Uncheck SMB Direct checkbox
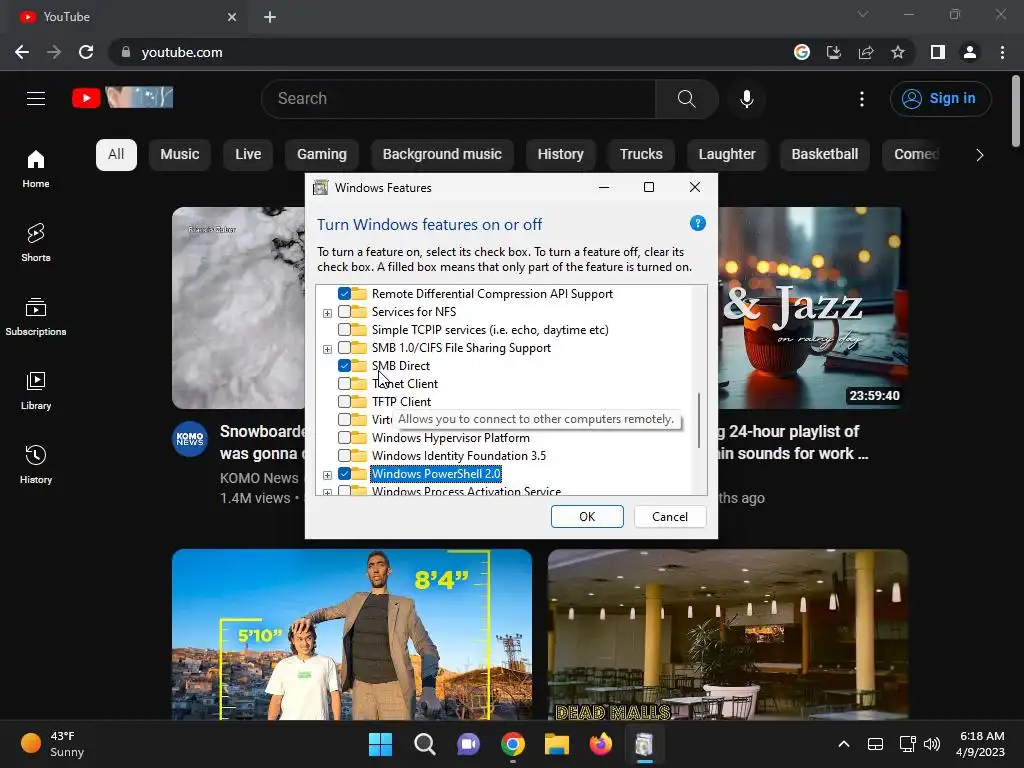Viewport: 1024px width, 768px height. (344, 366)
